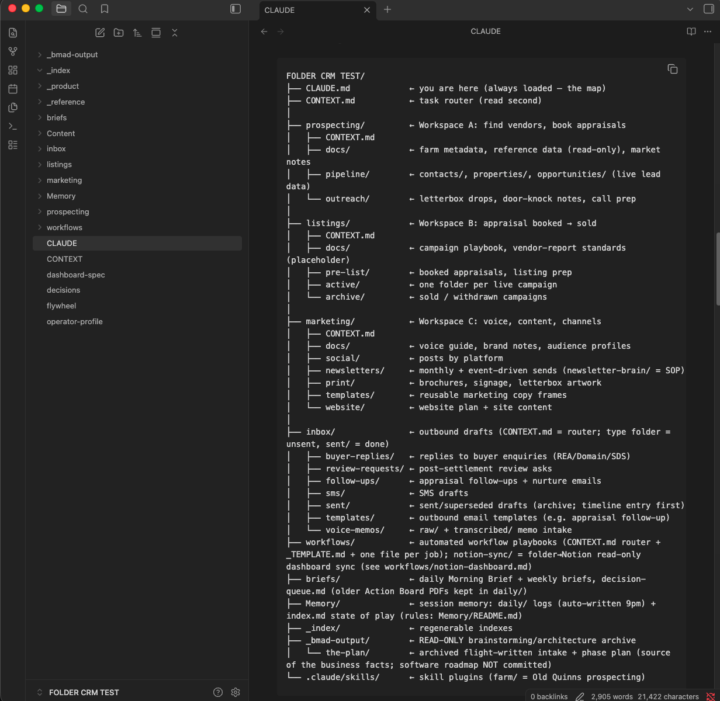Viewport: 720px width, 701px height.
Task: Open bookmarks panel icon
Action: 105,9
